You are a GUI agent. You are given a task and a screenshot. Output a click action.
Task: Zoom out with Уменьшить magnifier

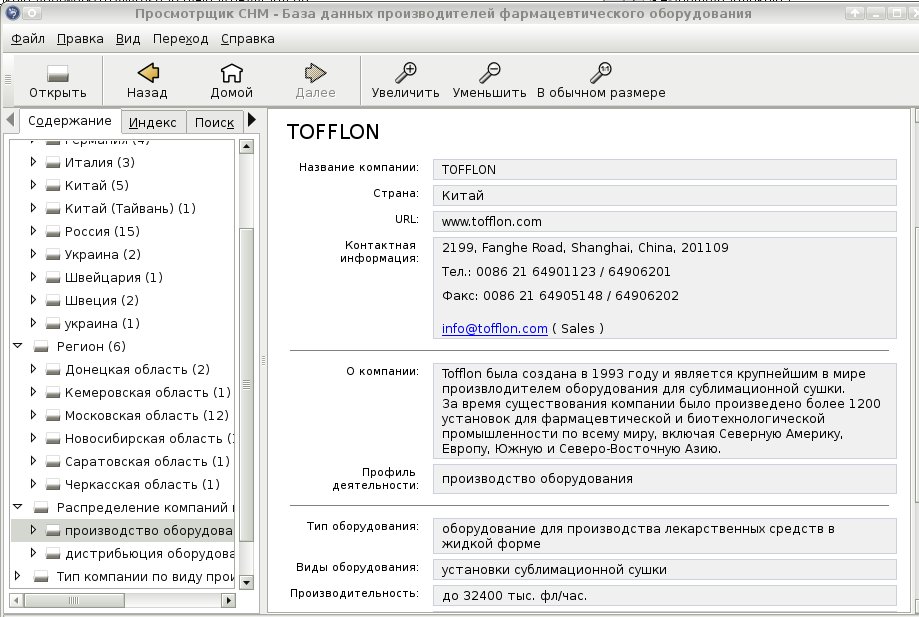click(489, 73)
